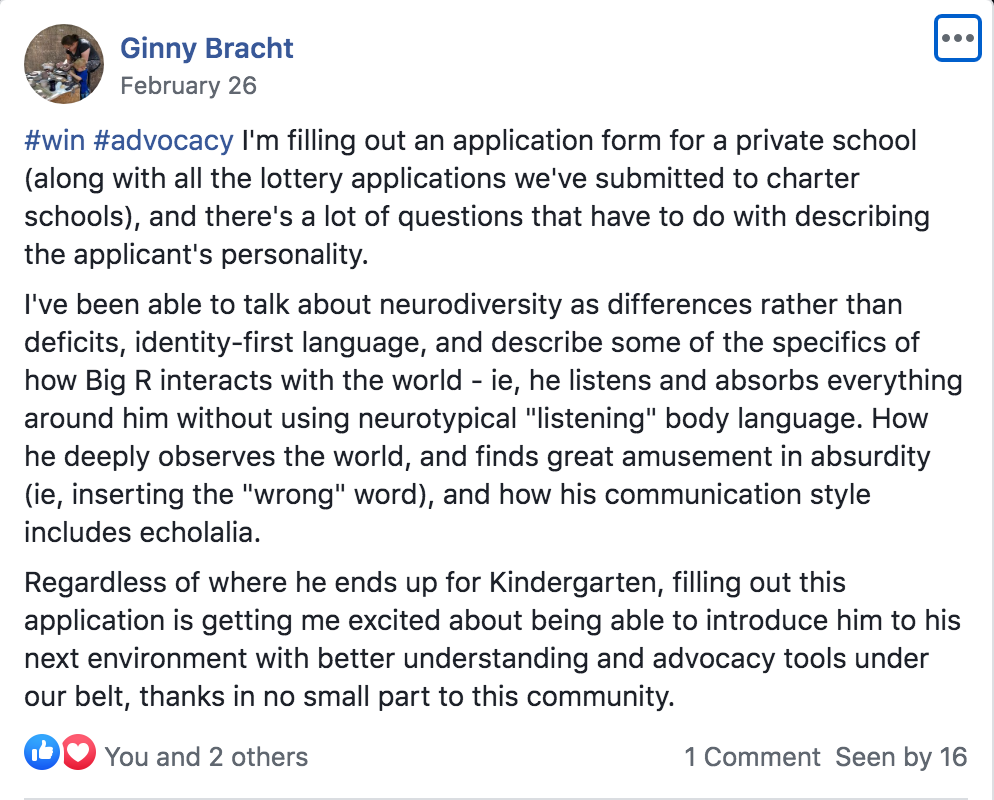The height and width of the screenshot is (800, 994).
Task: Click the word "Kindergarten" in the post
Action: pyautogui.click(x=576, y=583)
